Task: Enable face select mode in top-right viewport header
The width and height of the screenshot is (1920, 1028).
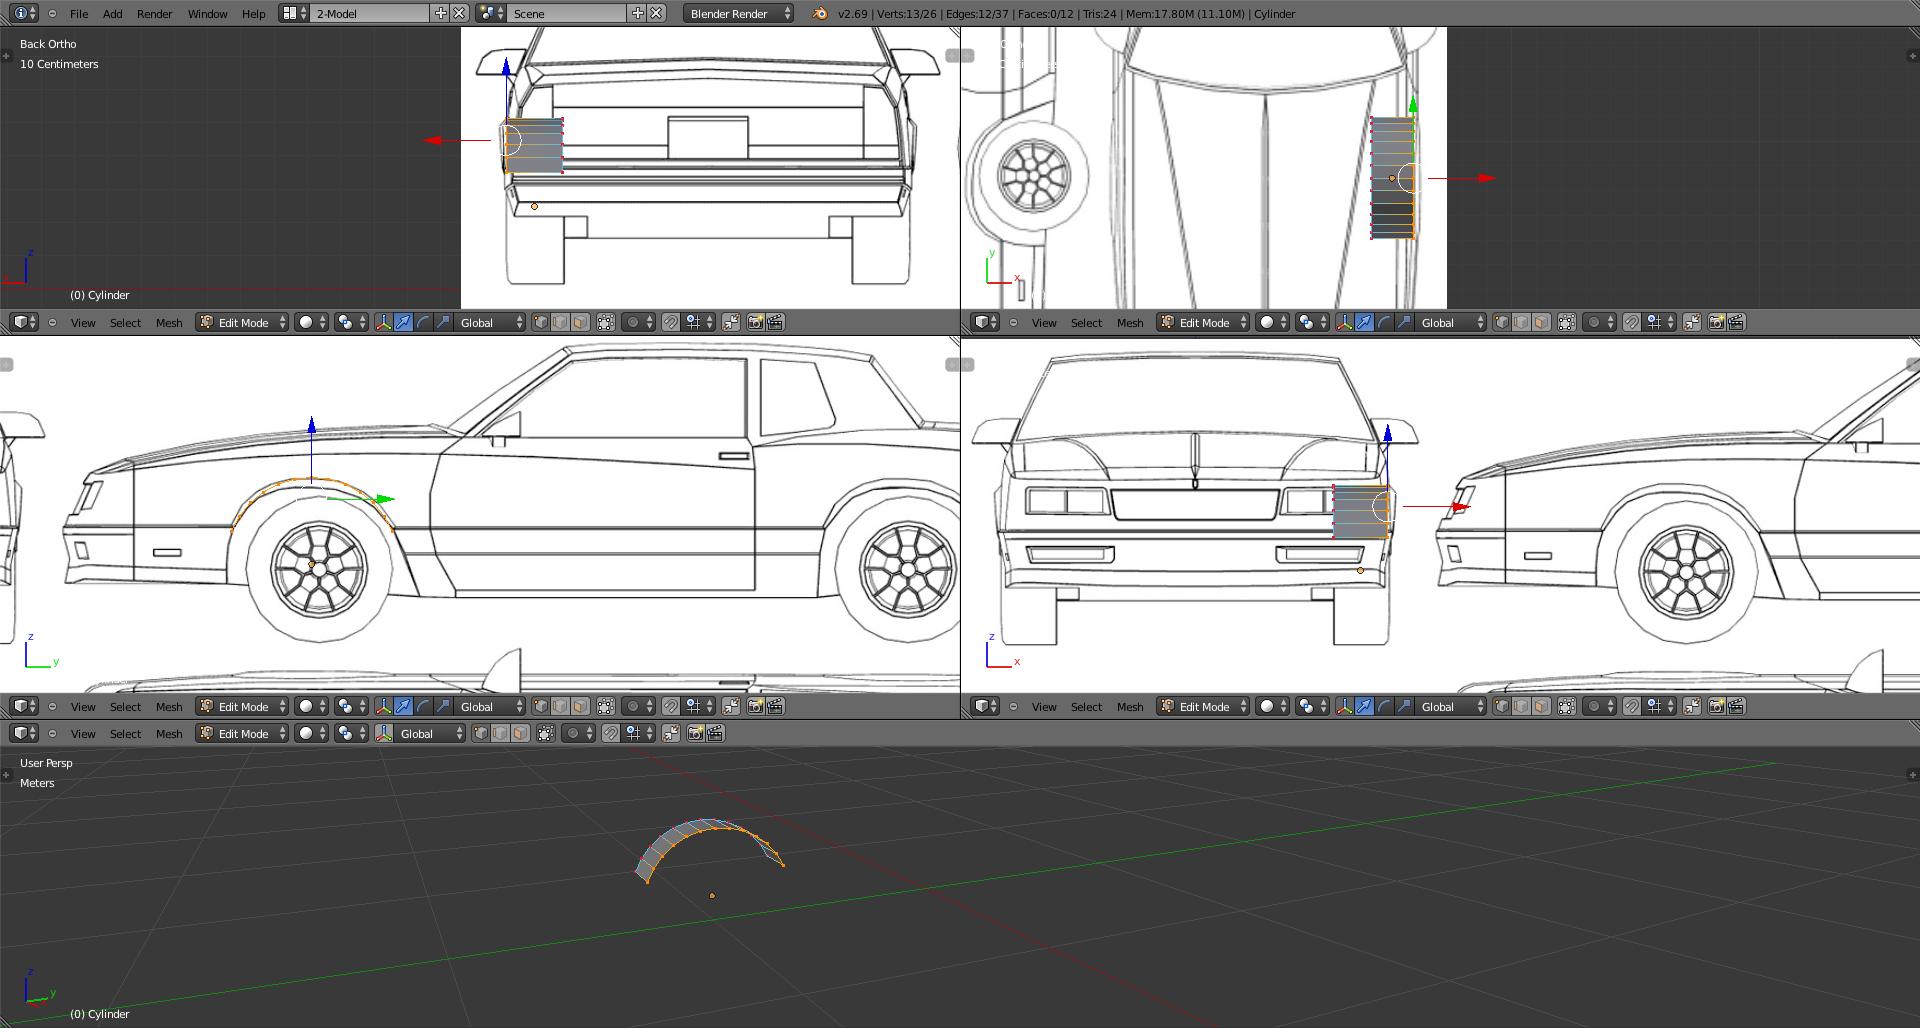Action: 1541,322
